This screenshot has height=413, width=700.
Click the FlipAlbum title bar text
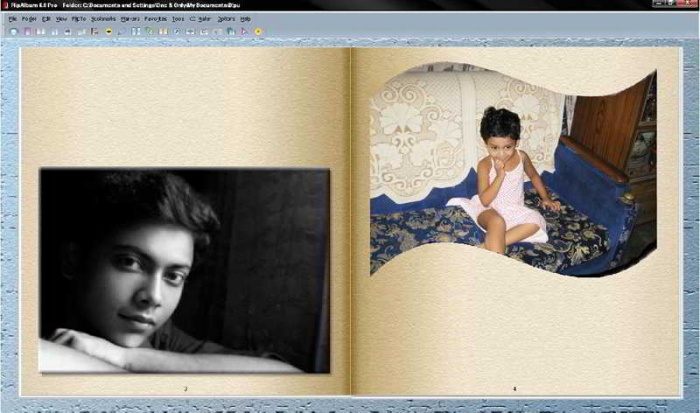coord(125,5)
